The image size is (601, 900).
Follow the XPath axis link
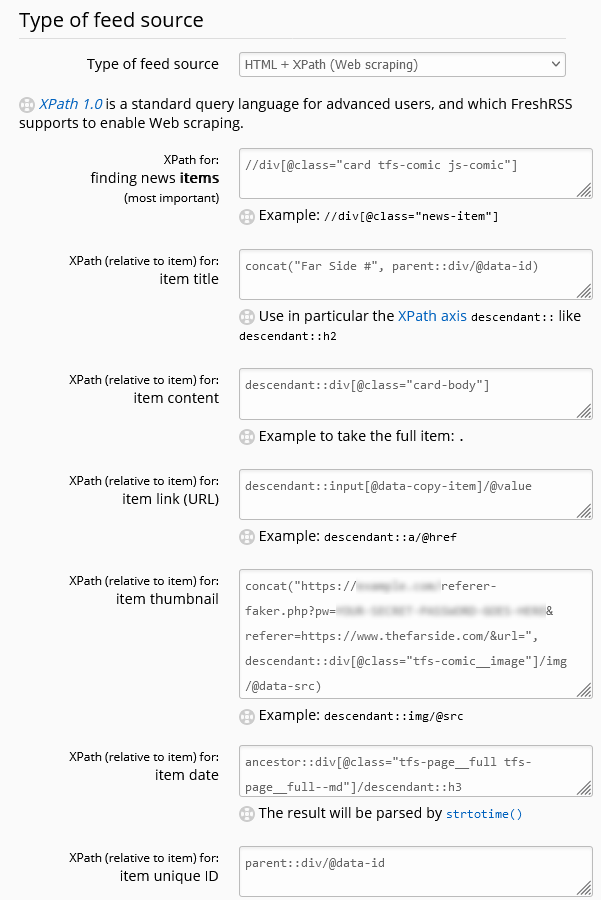pyautogui.click(x=431, y=316)
